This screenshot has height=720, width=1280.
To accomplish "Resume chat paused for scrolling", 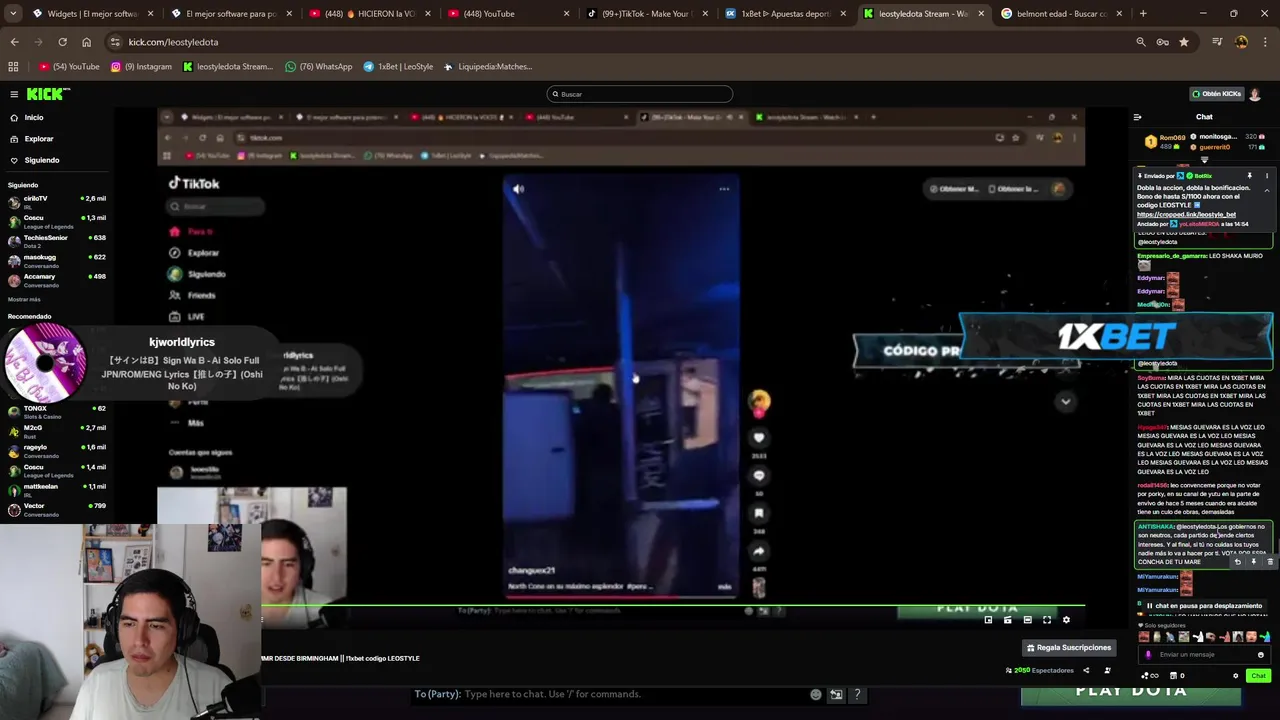I will click(x=1204, y=606).
